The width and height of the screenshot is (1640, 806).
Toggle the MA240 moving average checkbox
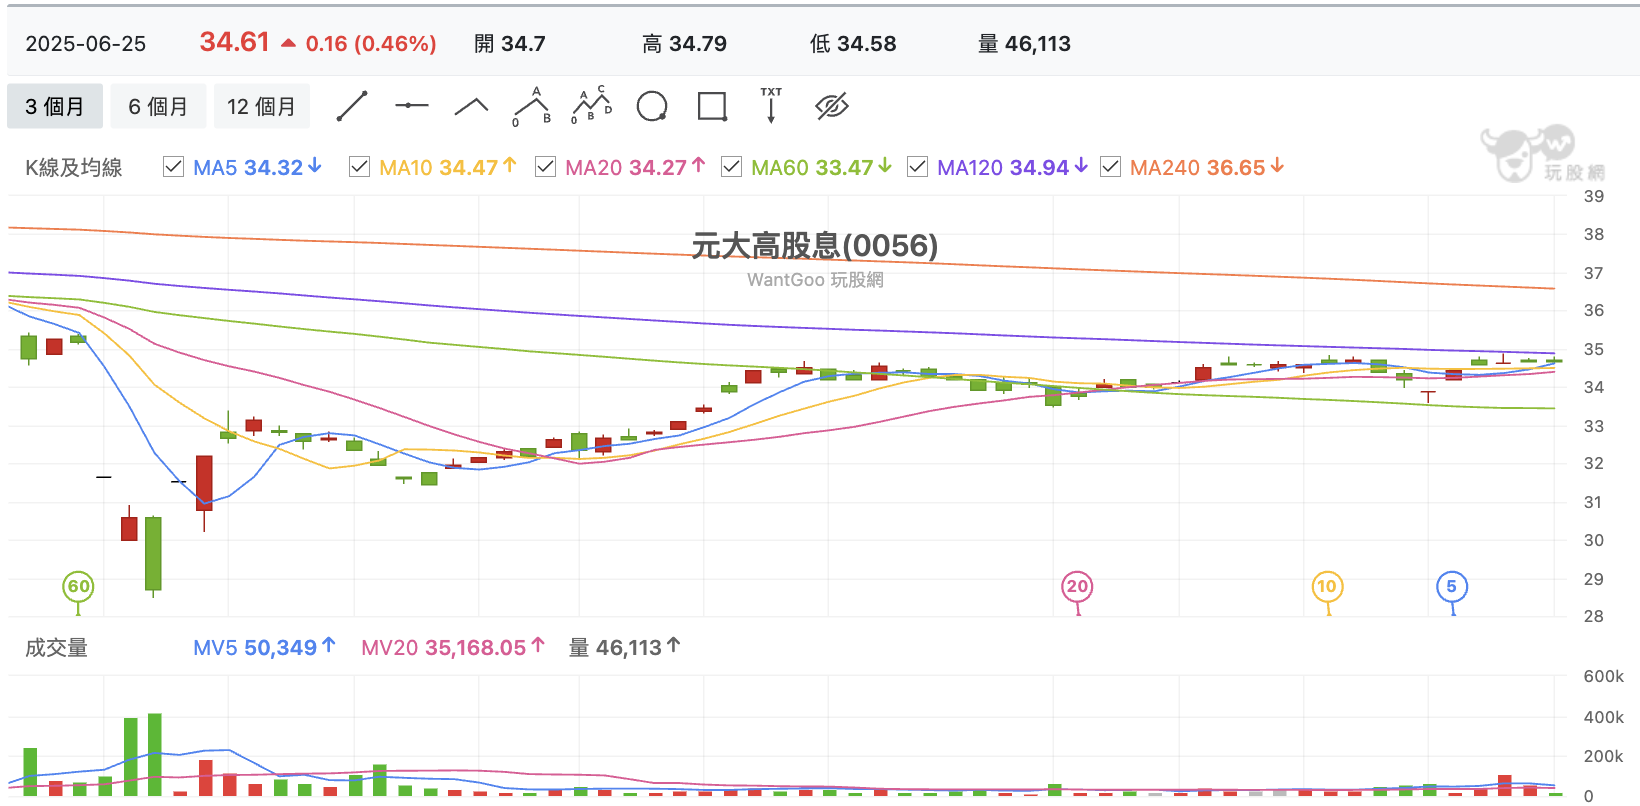tap(1110, 167)
